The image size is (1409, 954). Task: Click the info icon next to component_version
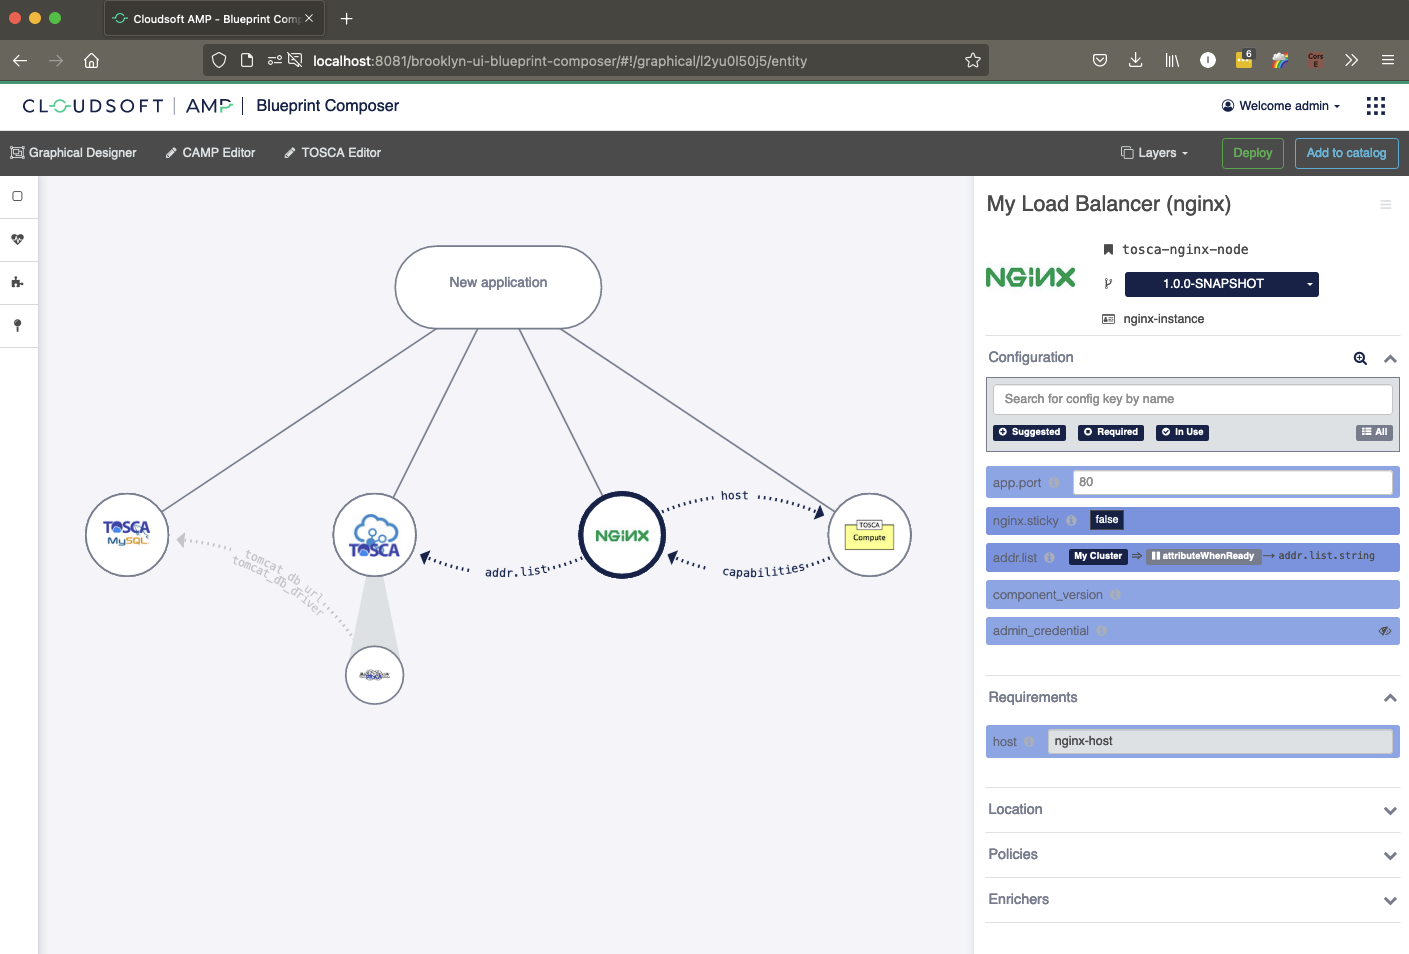(1115, 595)
